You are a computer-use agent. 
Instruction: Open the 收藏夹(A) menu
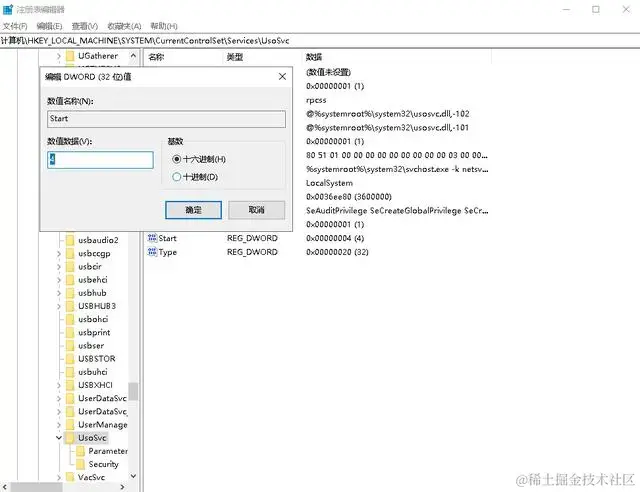tap(124, 26)
